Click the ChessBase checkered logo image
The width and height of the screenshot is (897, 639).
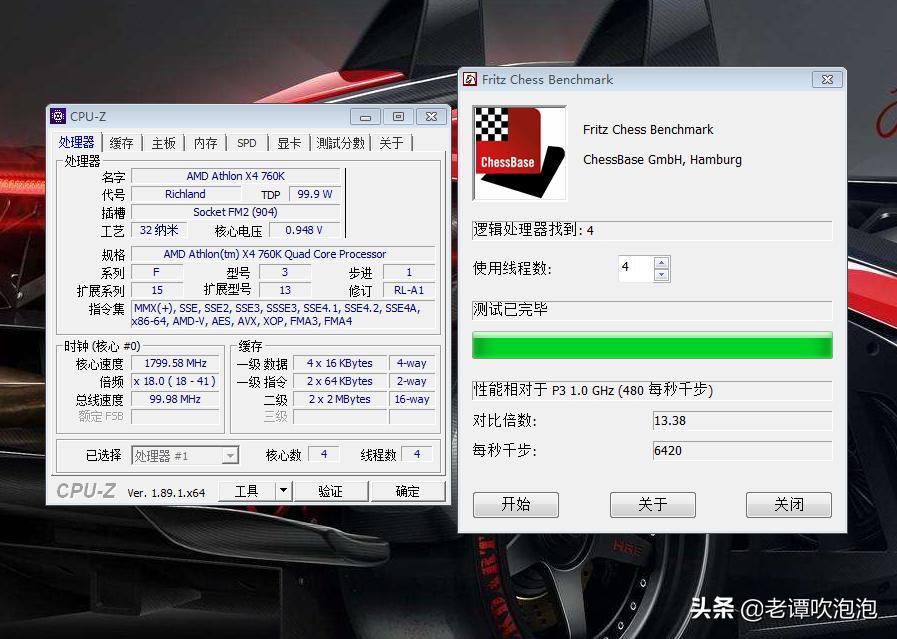tap(518, 152)
